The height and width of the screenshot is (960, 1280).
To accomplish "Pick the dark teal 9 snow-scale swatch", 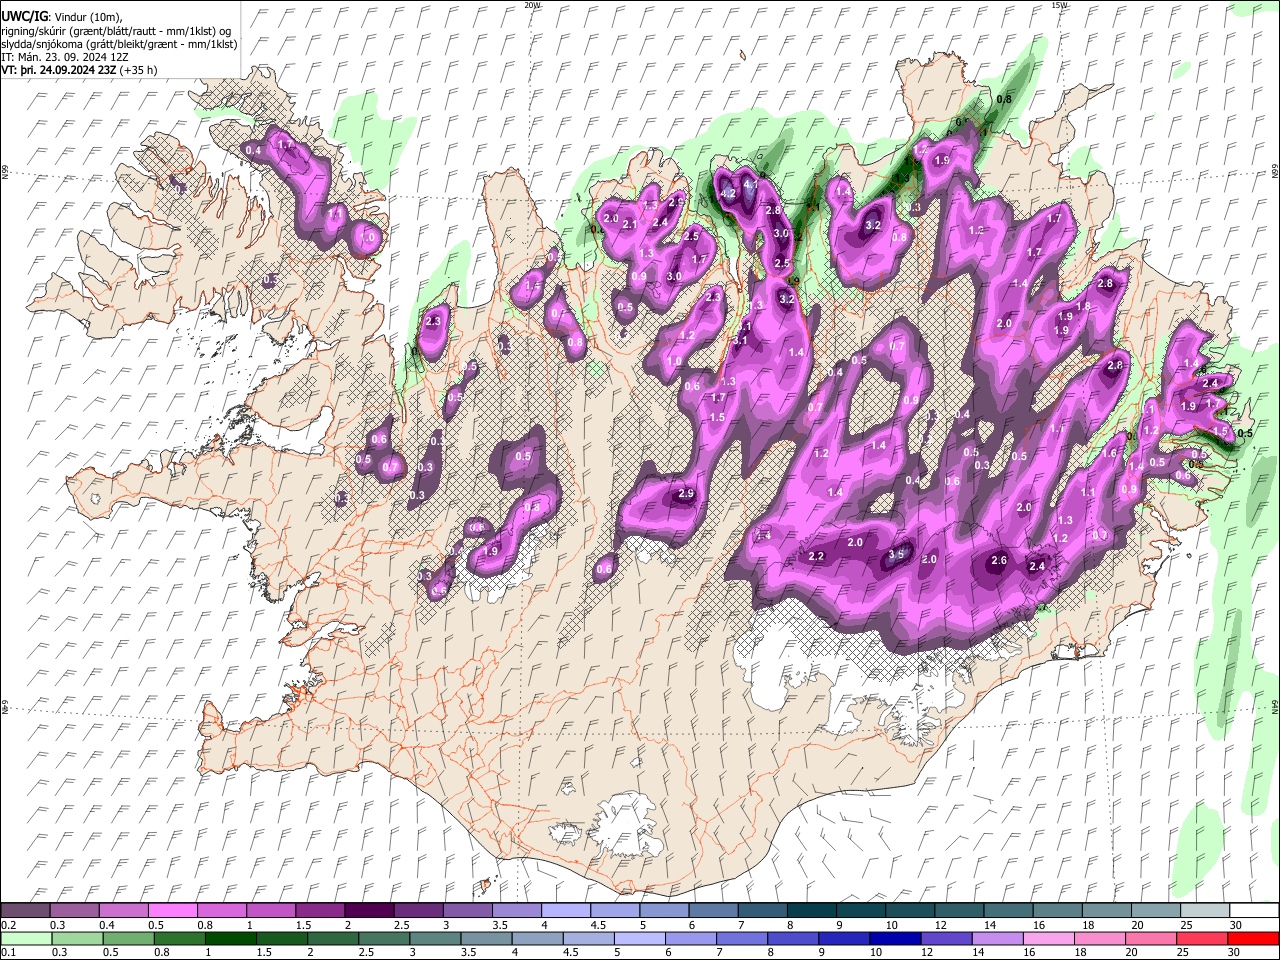I will (860, 911).
